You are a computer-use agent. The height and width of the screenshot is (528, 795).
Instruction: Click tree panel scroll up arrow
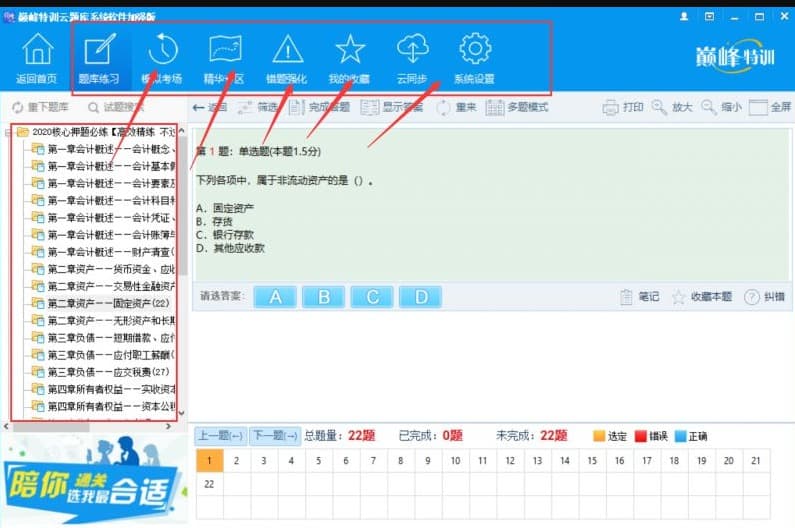182,131
